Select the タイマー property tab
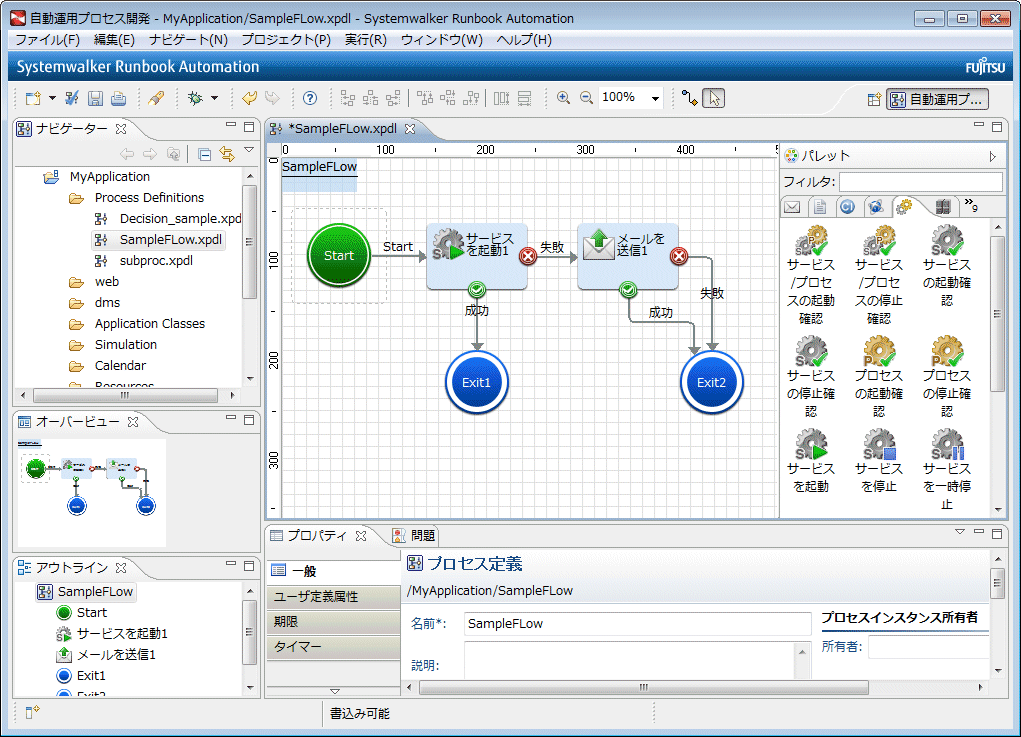The width and height of the screenshot is (1021, 737). pyautogui.click(x=333, y=647)
